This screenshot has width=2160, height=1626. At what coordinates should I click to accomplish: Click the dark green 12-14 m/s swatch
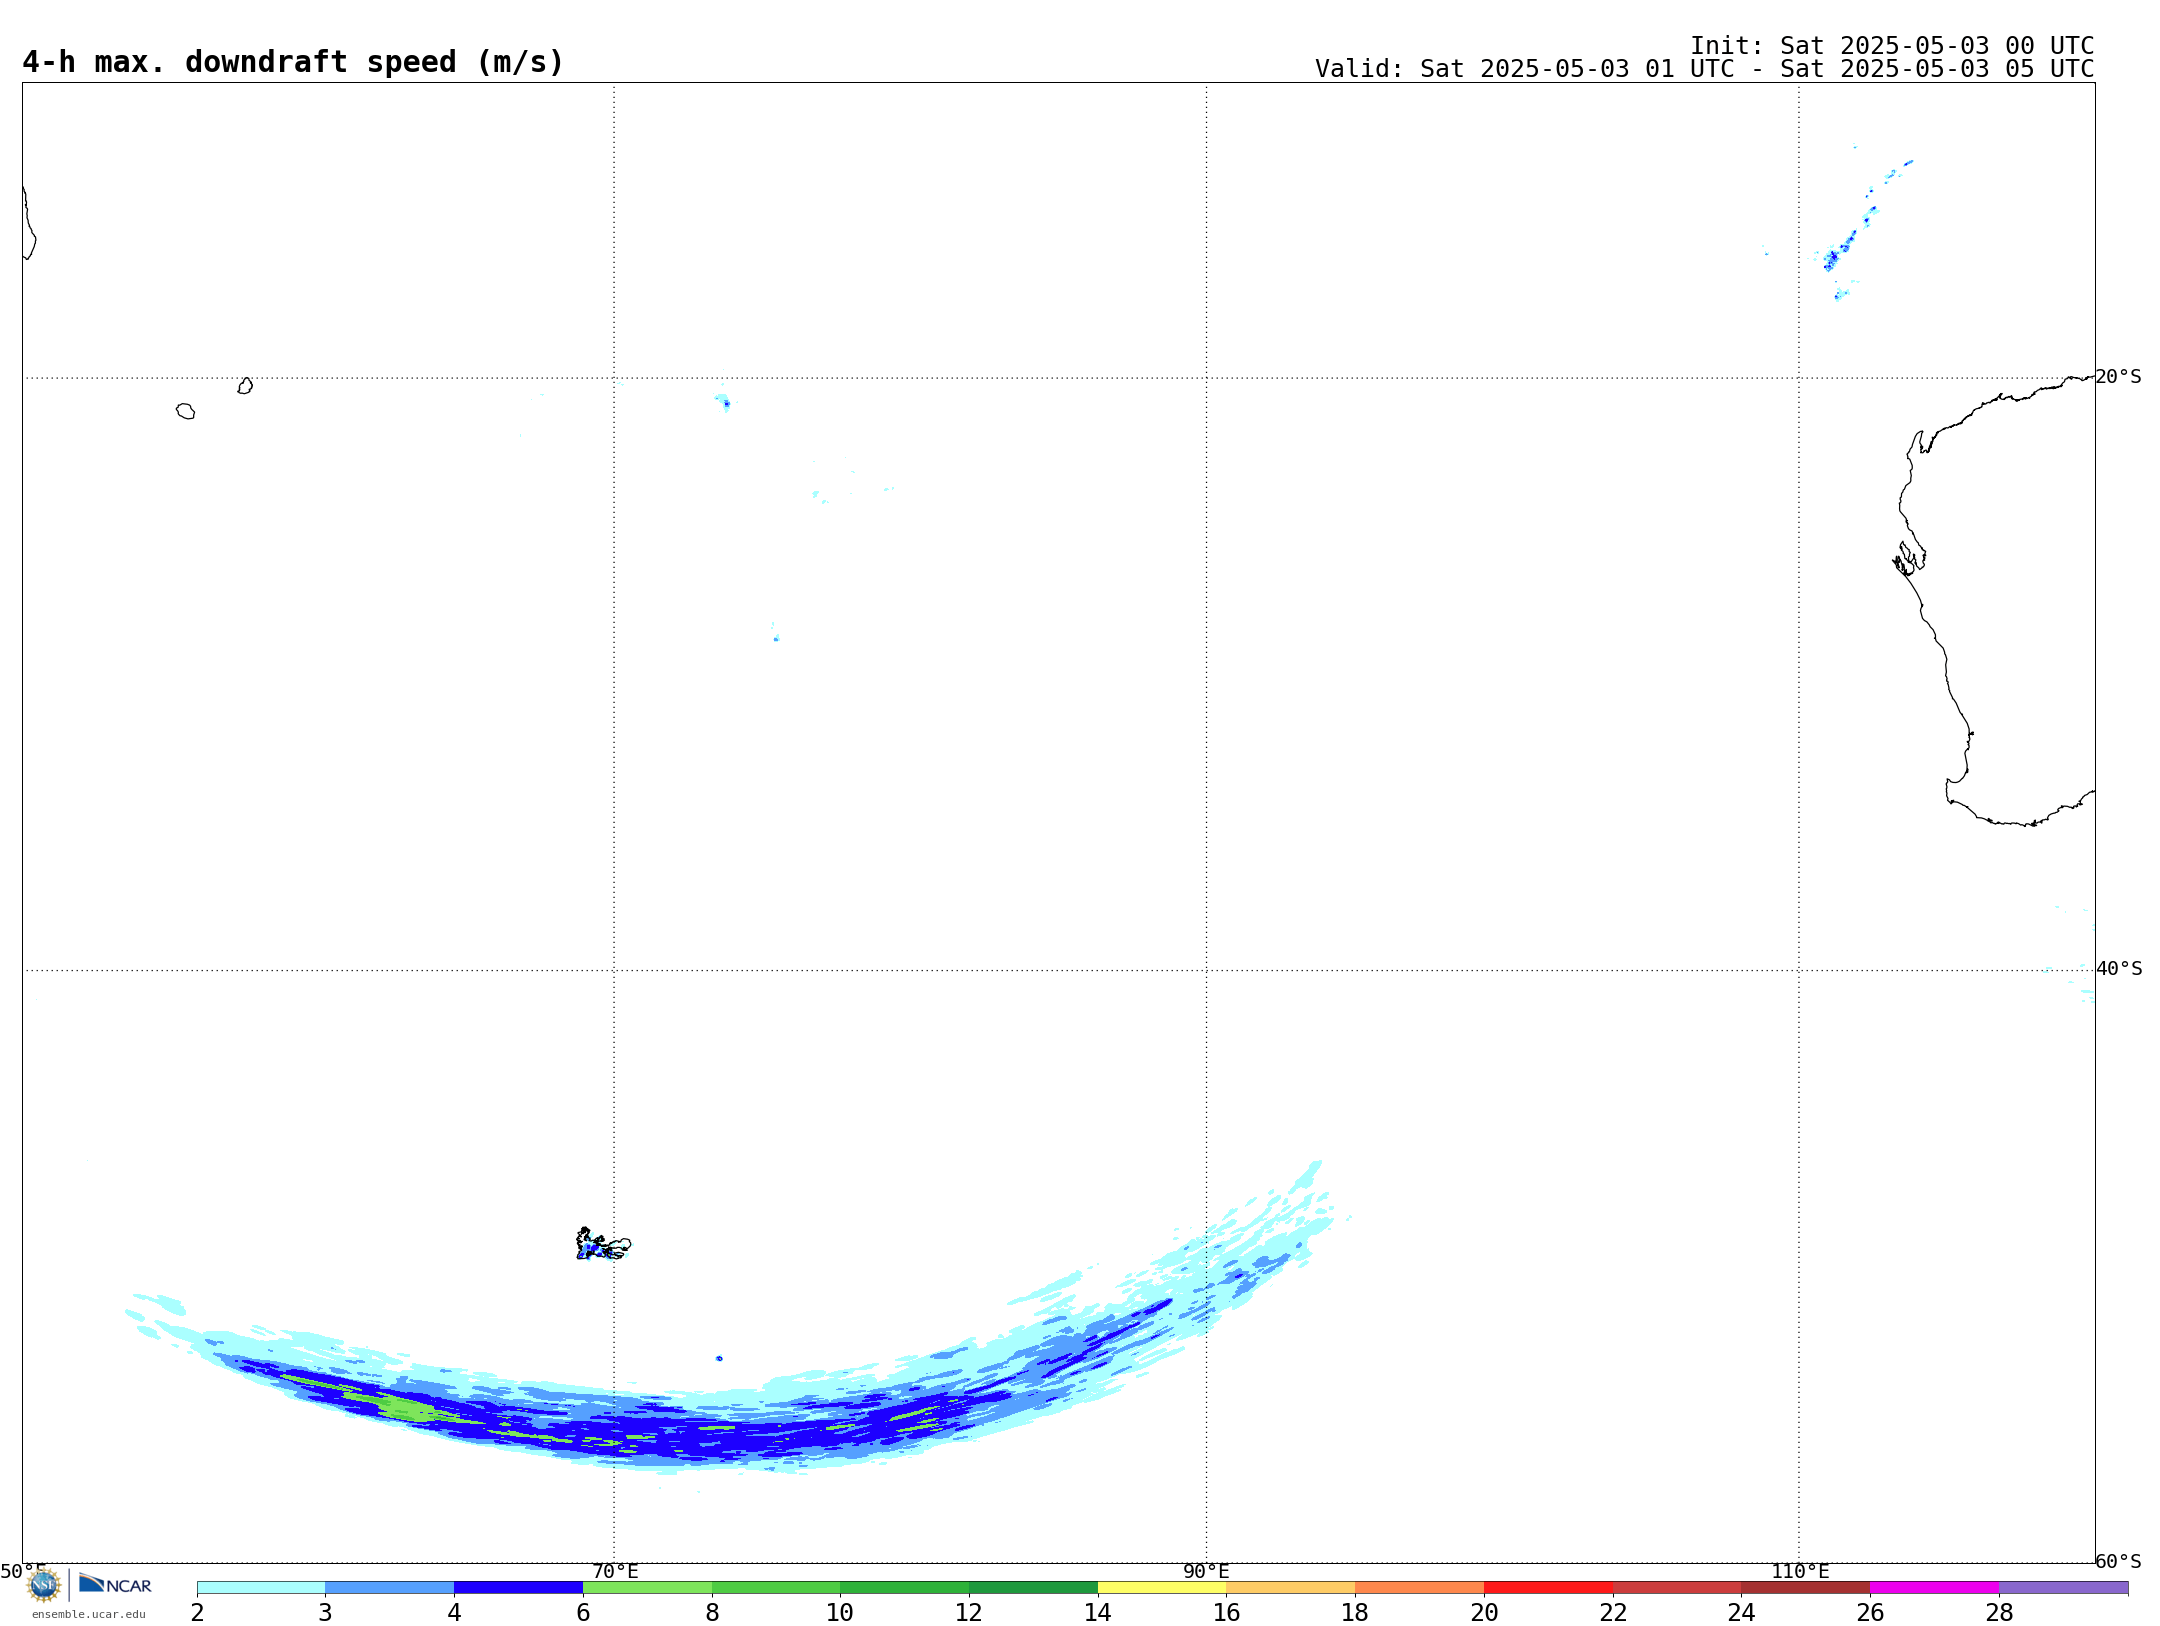[1033, 1588]
